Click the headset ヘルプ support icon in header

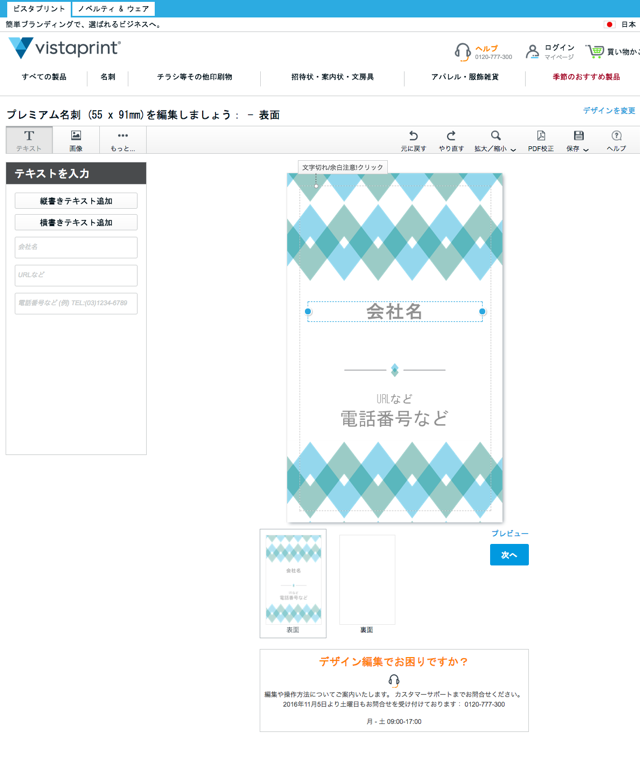coord(462,51)
